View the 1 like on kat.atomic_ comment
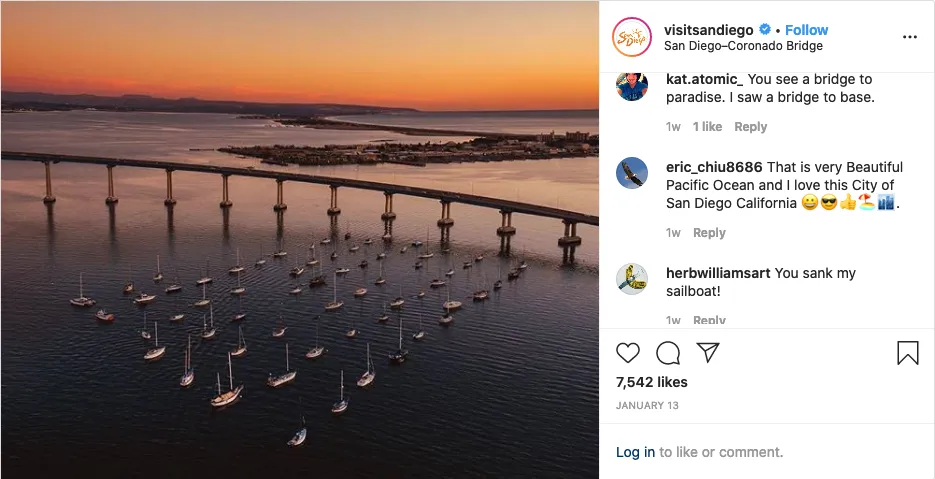The image size is (935, 479). click(706, 127)
